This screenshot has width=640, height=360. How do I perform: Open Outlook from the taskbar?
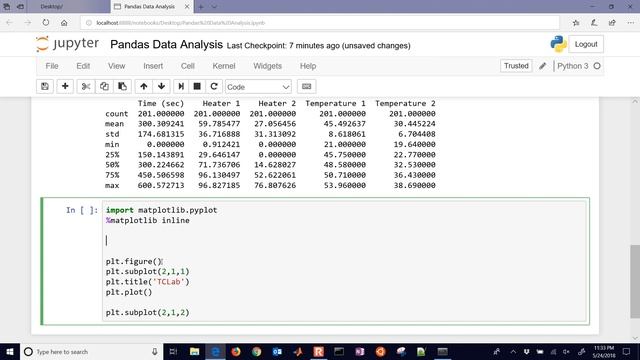click(x=277, y=351)
